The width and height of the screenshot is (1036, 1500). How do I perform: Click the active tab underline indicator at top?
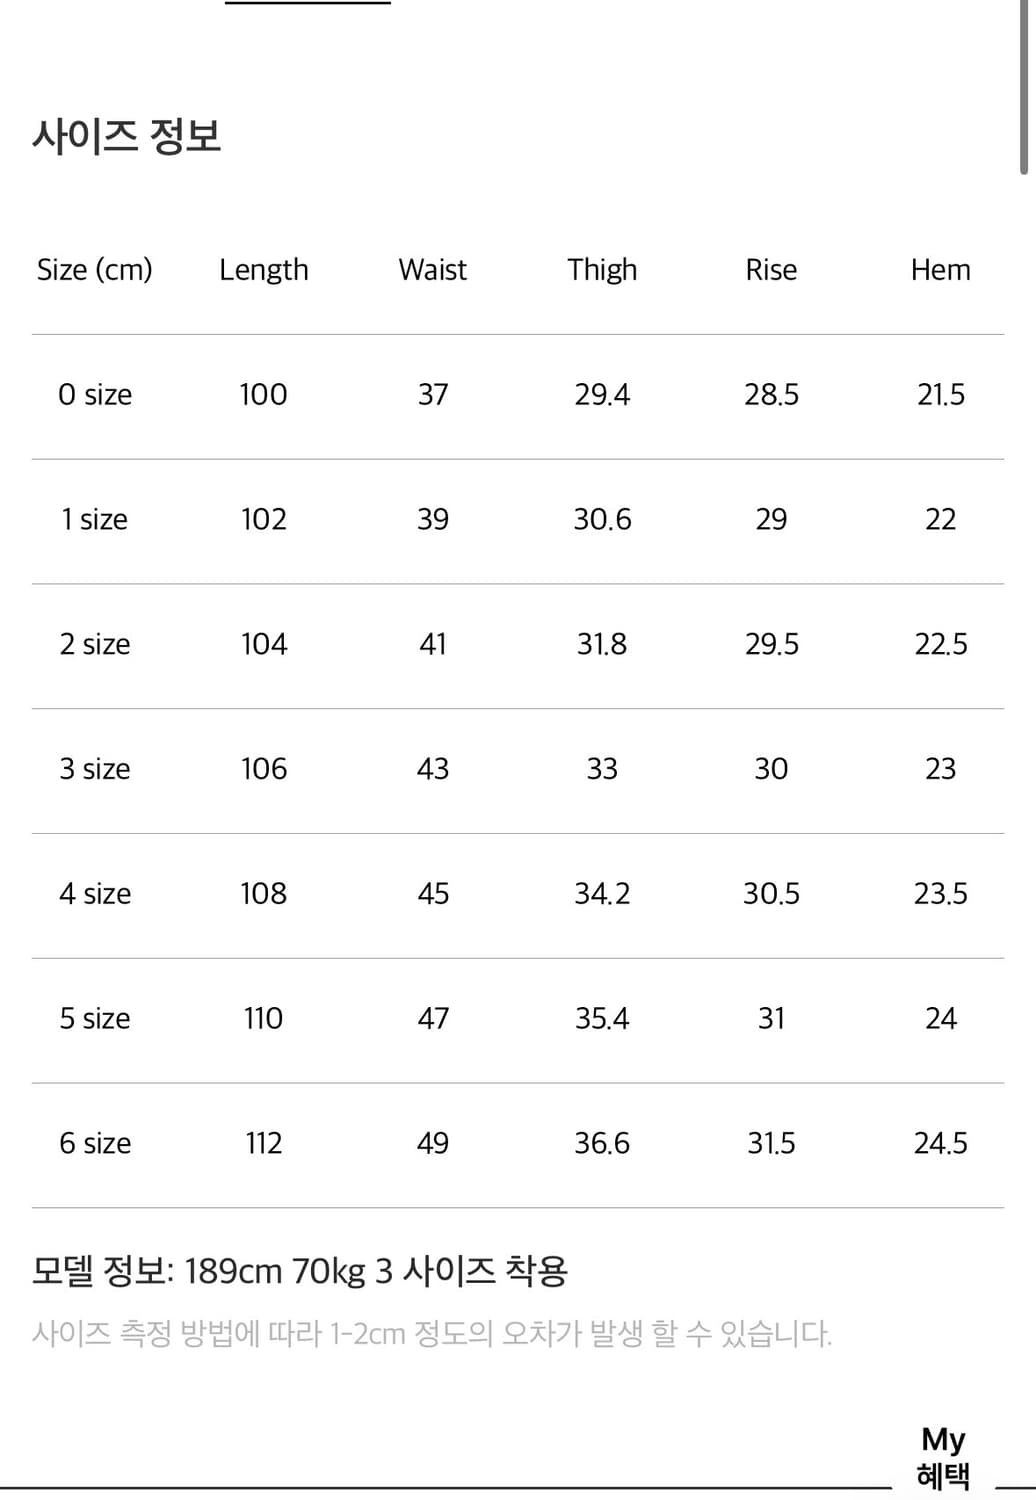(x=307, y=3)
